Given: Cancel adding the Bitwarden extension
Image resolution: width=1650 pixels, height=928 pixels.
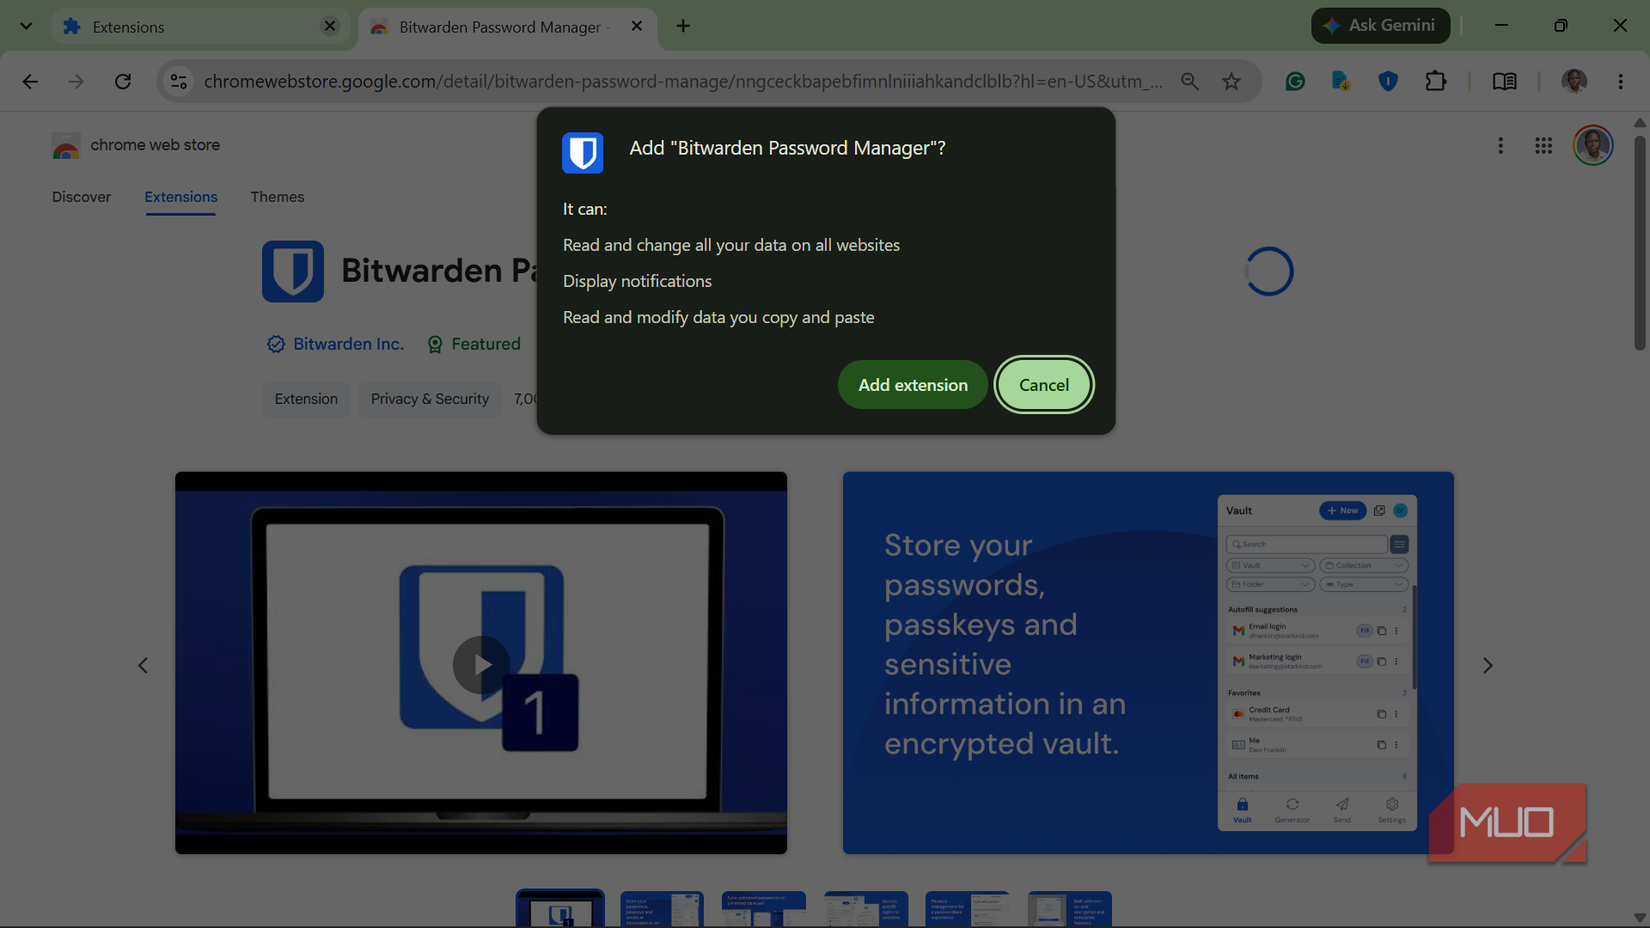Looking at the screenshot, I should (x=1043, y=385).
